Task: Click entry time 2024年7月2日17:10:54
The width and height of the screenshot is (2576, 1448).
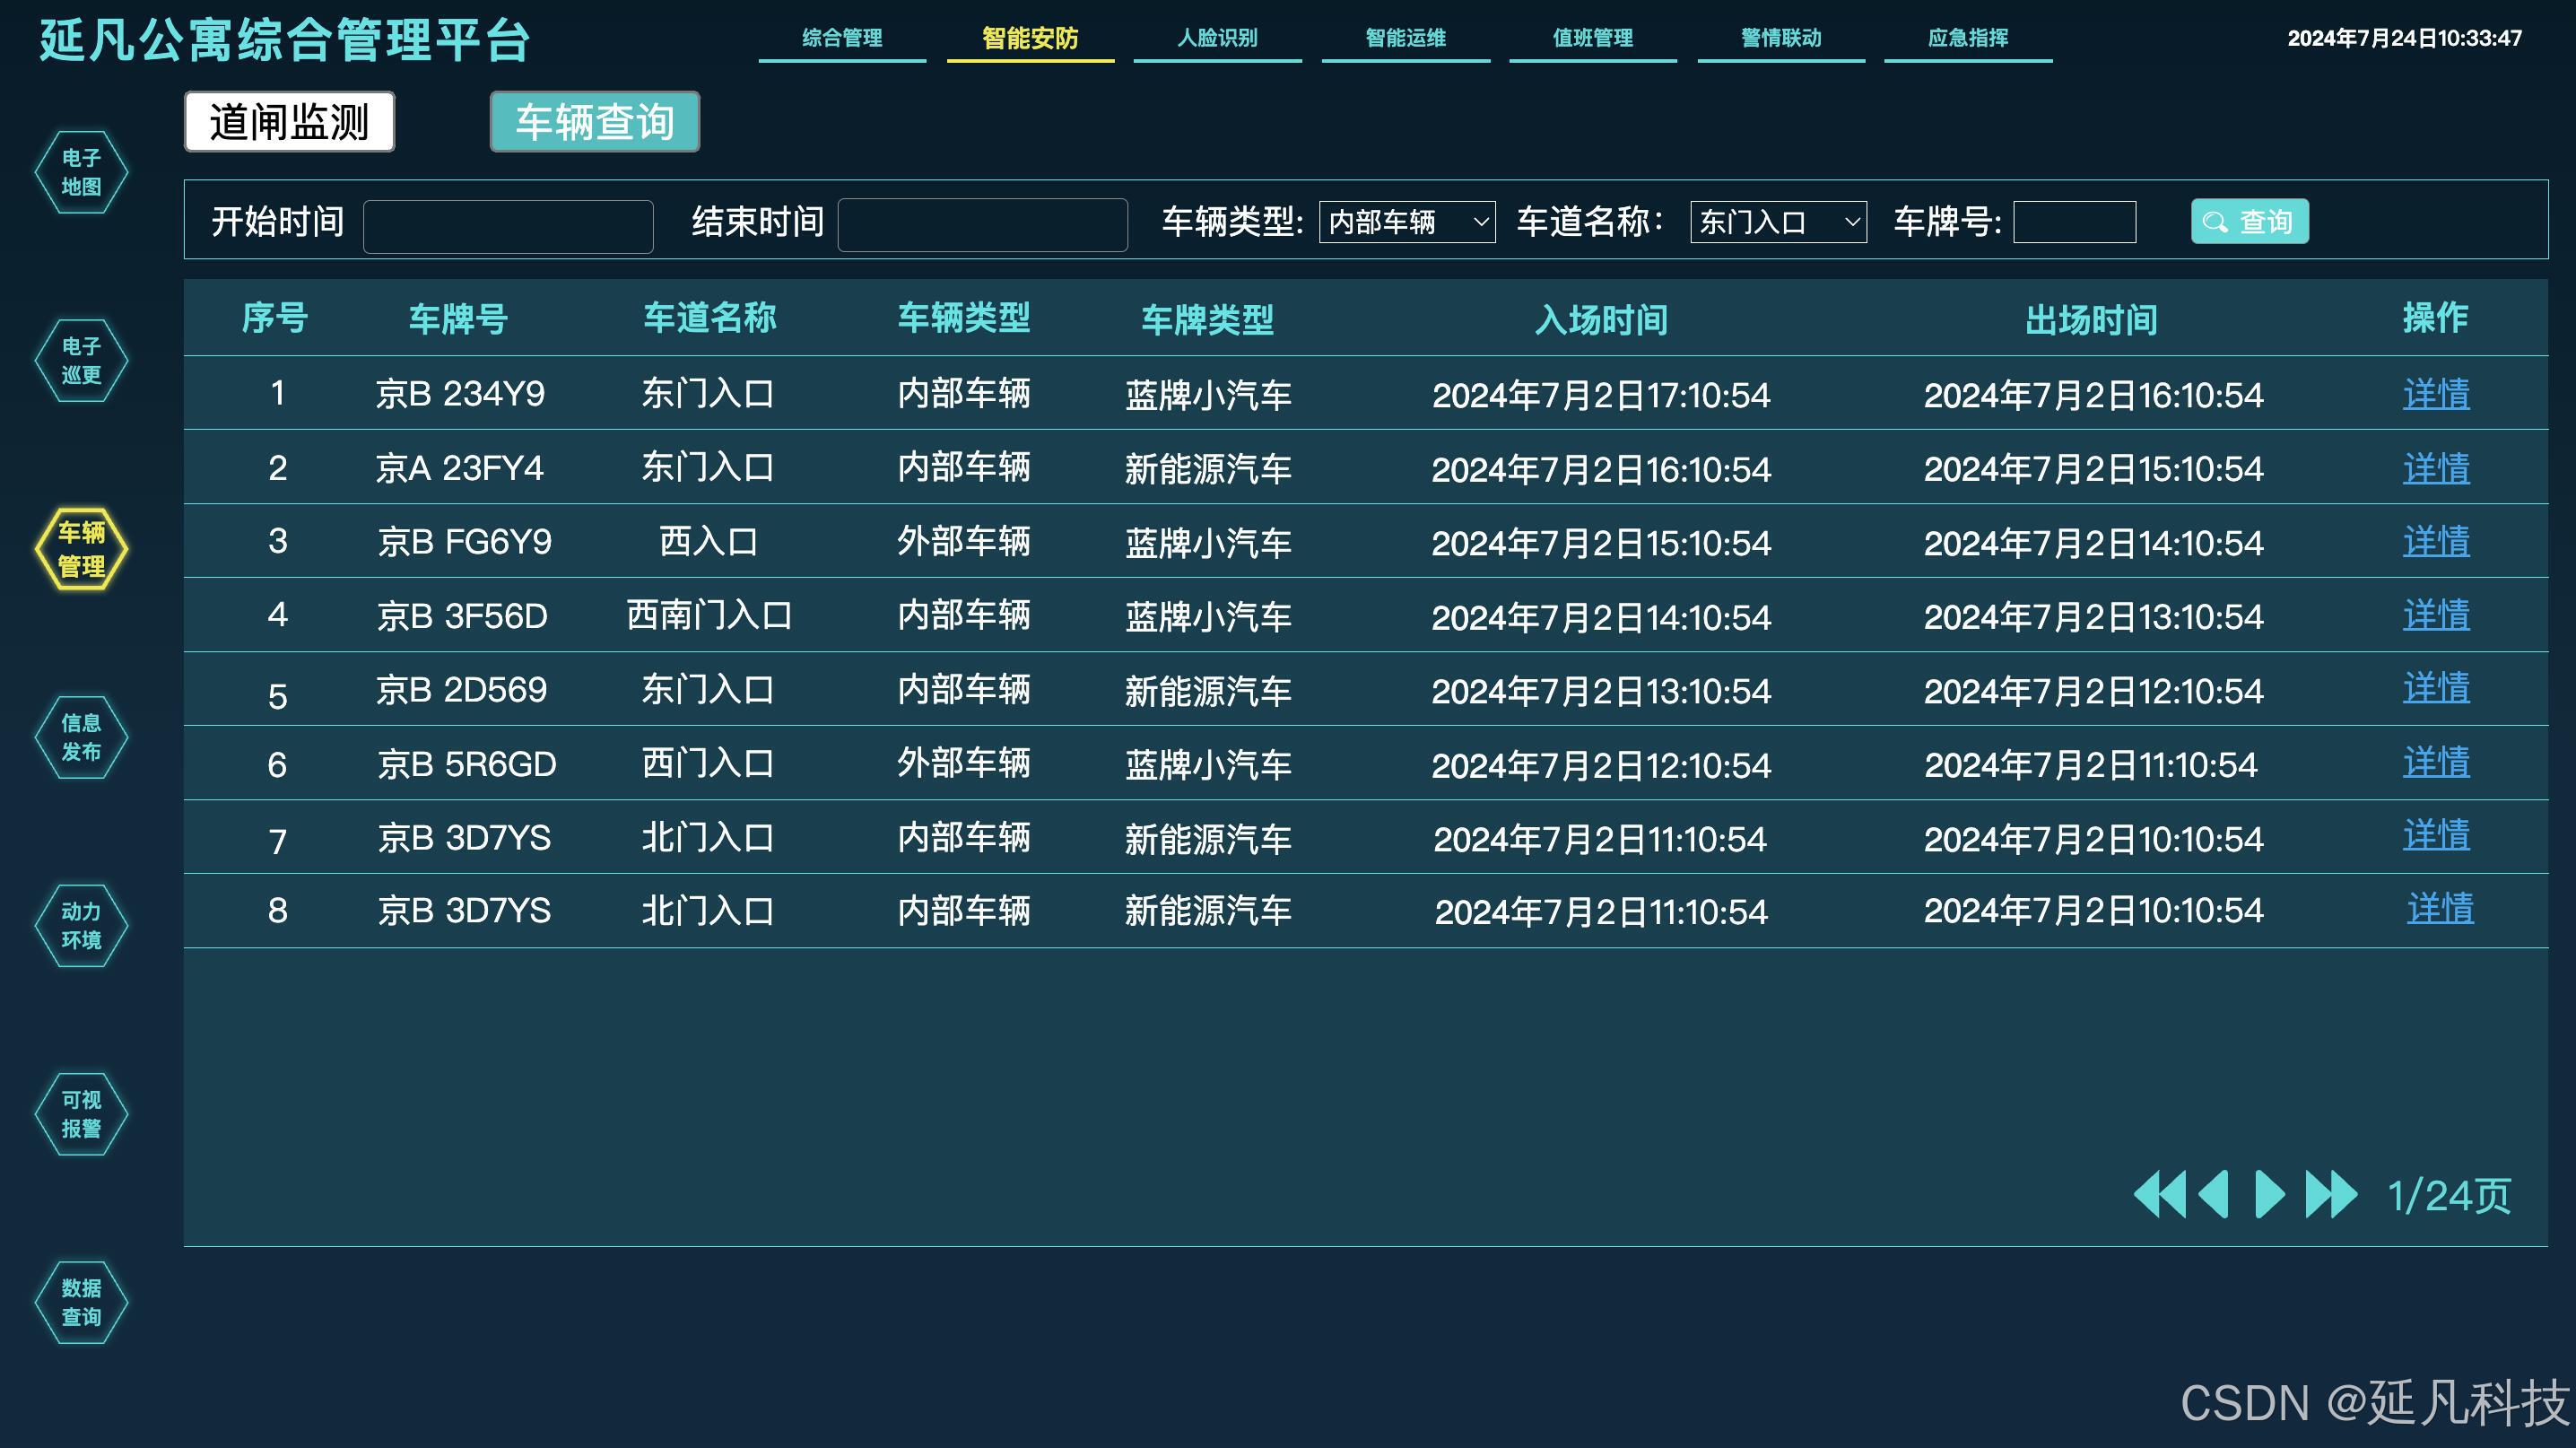Action: pos(1601,396)
